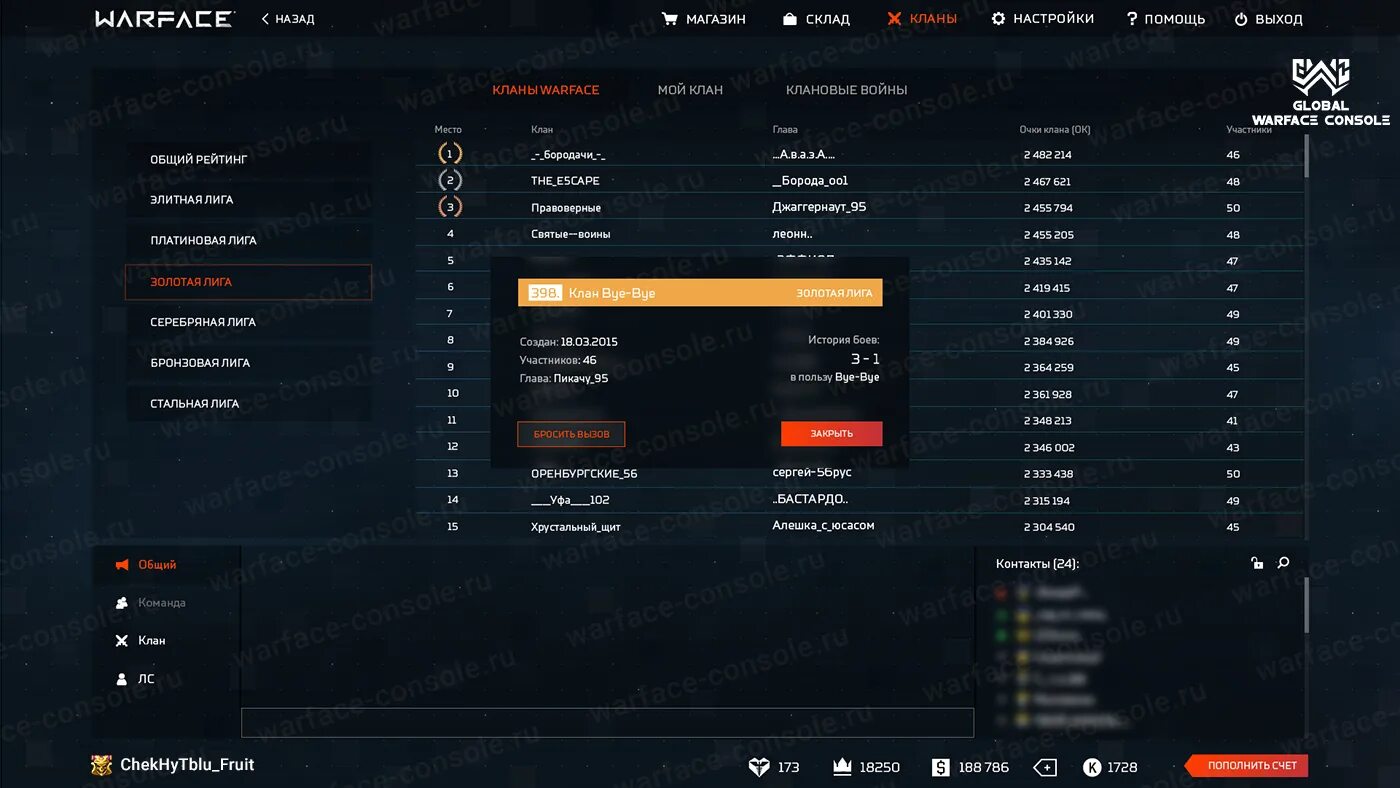Toggle the contacts lock icon

pos(1257,563)
